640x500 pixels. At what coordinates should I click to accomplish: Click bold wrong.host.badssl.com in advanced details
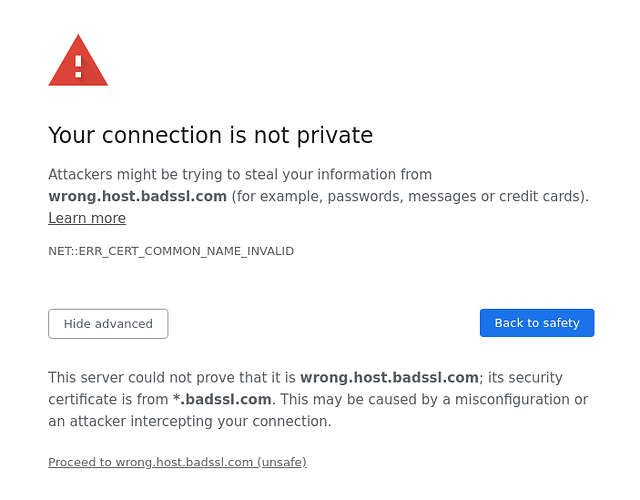(389, 377)
